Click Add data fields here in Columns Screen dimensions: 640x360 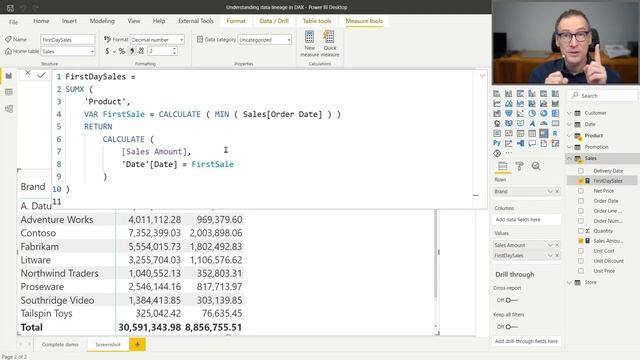[x=526, y=220]
